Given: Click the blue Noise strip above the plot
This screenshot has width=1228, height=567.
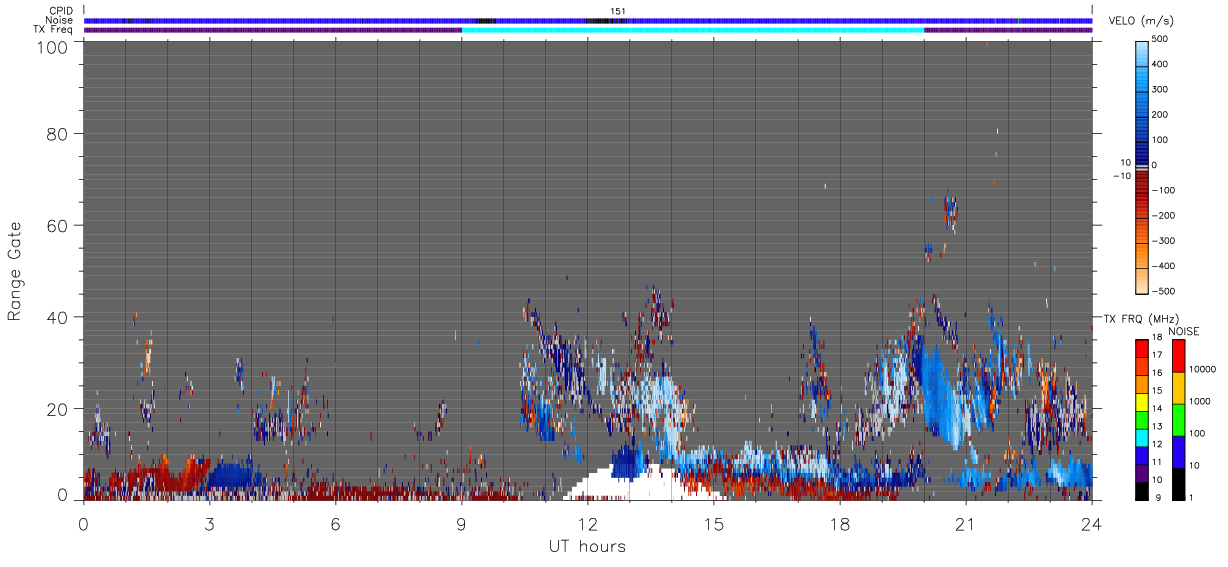Looking at the screenshot, I should (588, 20).
